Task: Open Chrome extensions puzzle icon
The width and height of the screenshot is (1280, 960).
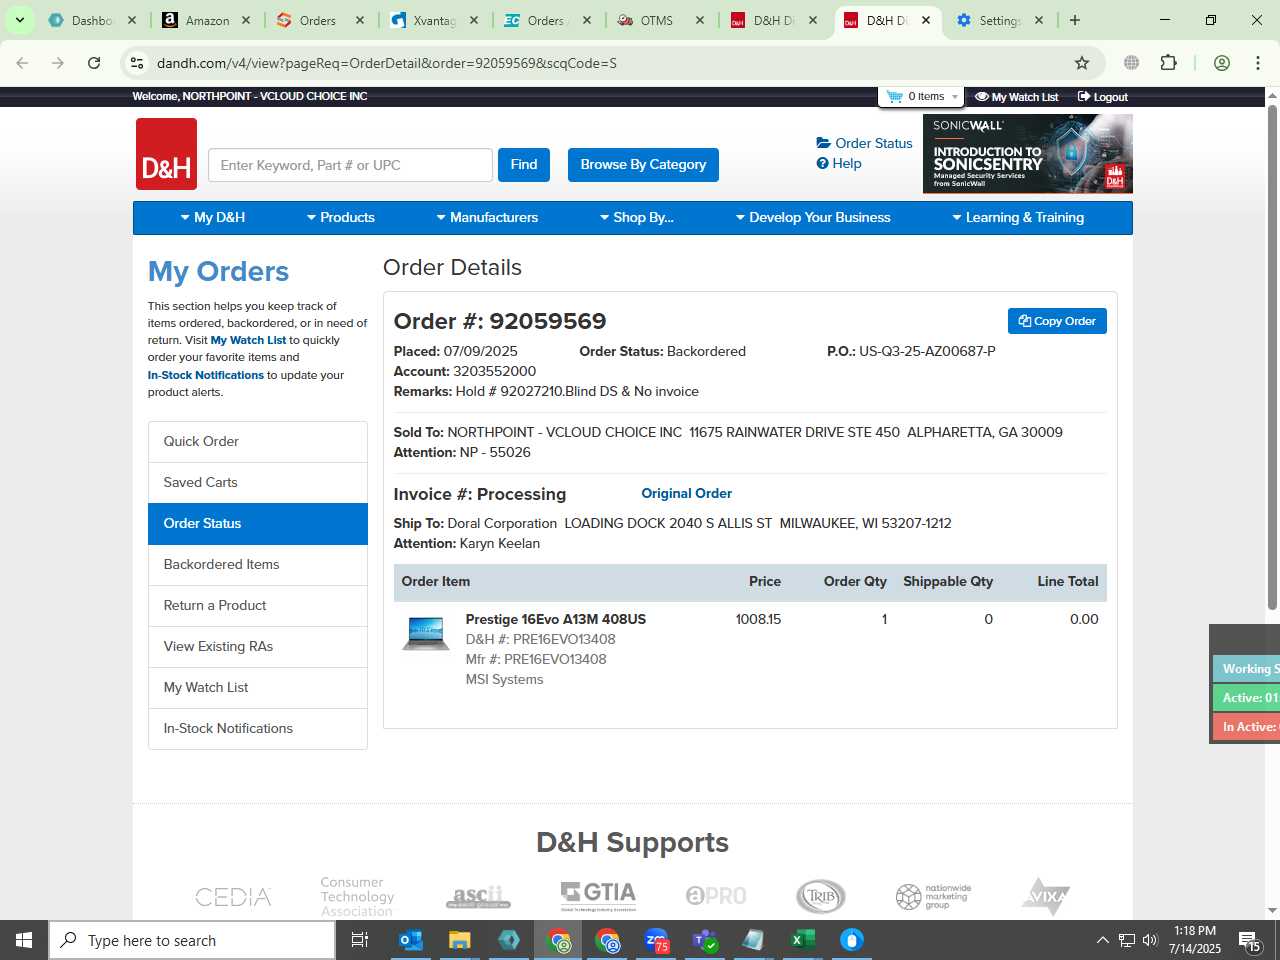Action: (x=1168, y=63)
